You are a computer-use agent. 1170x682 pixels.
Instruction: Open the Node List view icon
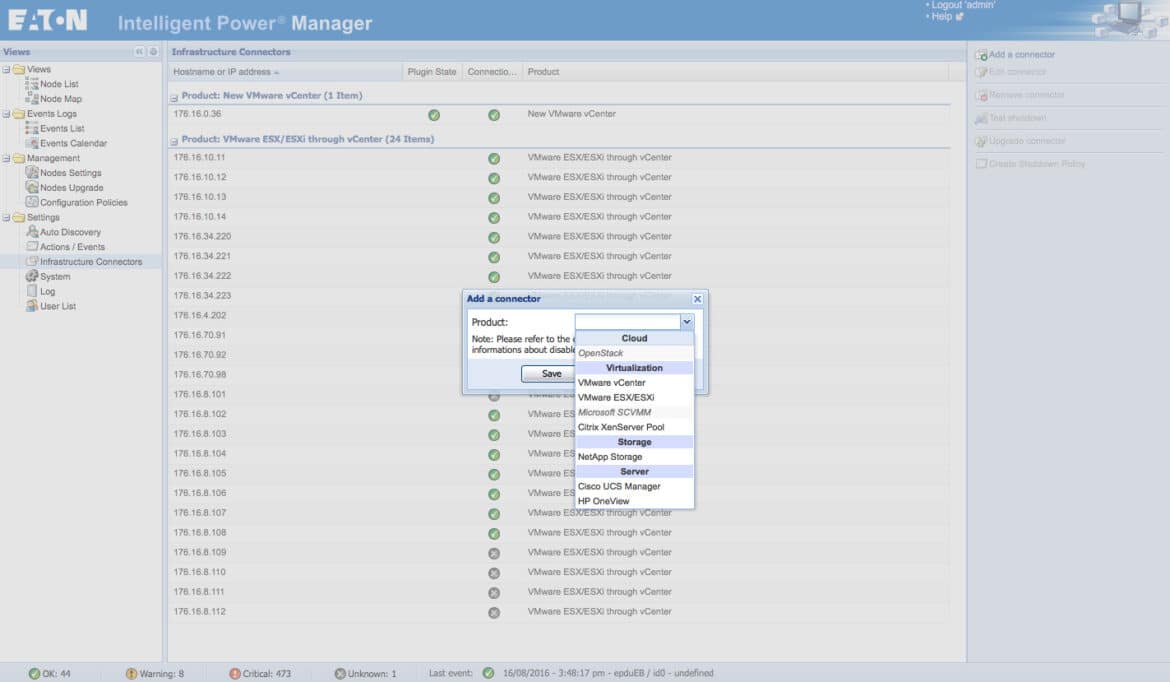pyautogui.click(x=31, y=84)
